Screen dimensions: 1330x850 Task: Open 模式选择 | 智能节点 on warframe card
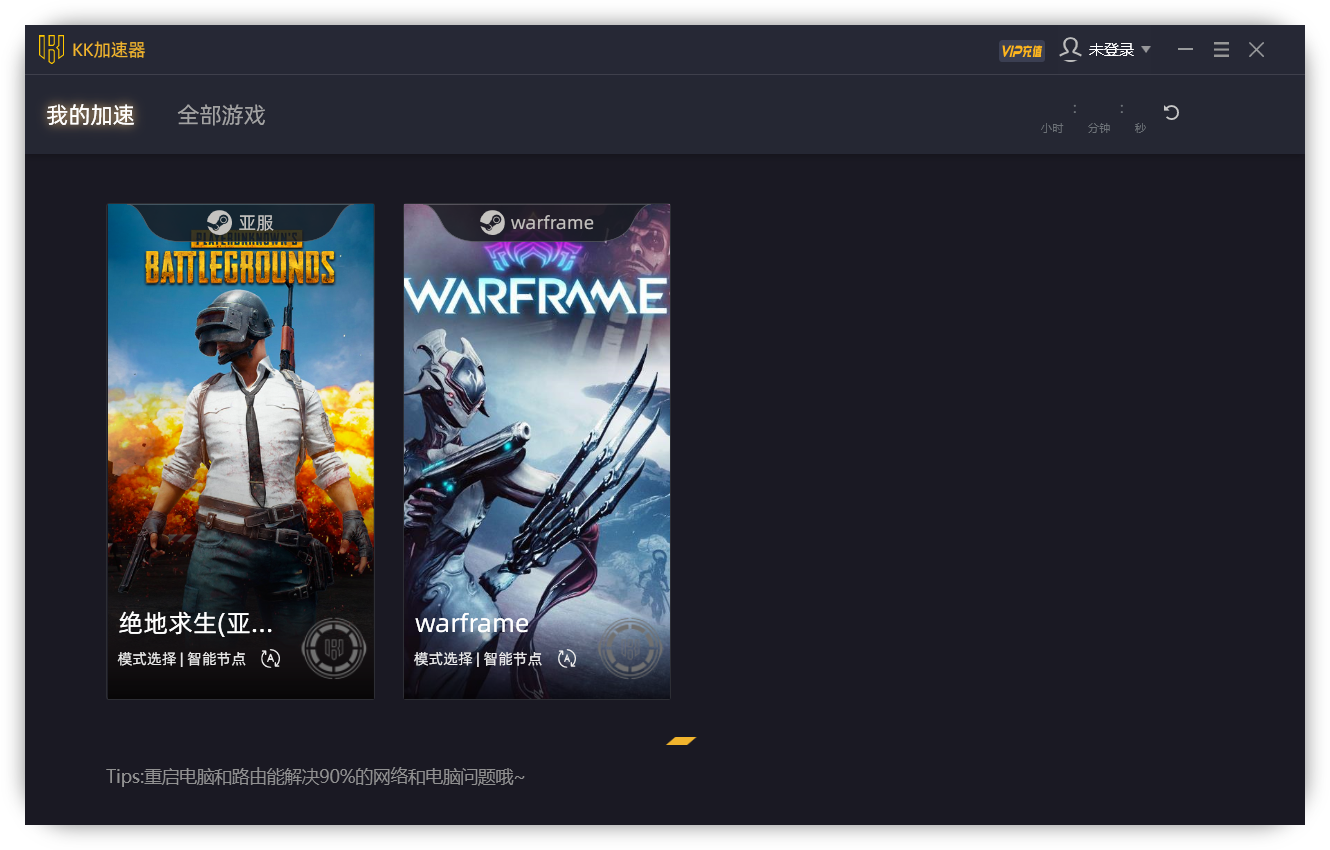(x=478, y=659)
